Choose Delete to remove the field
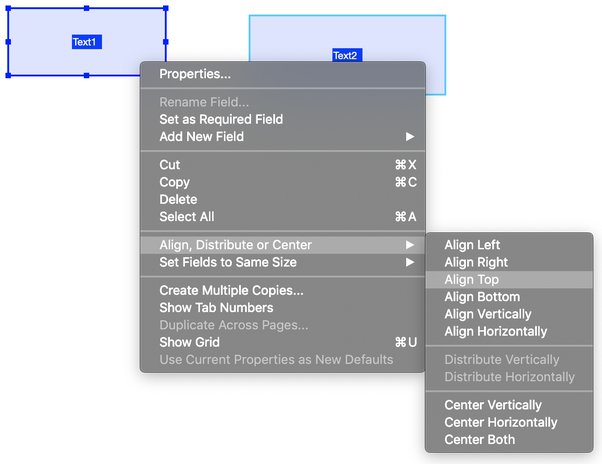 (283, 199)
